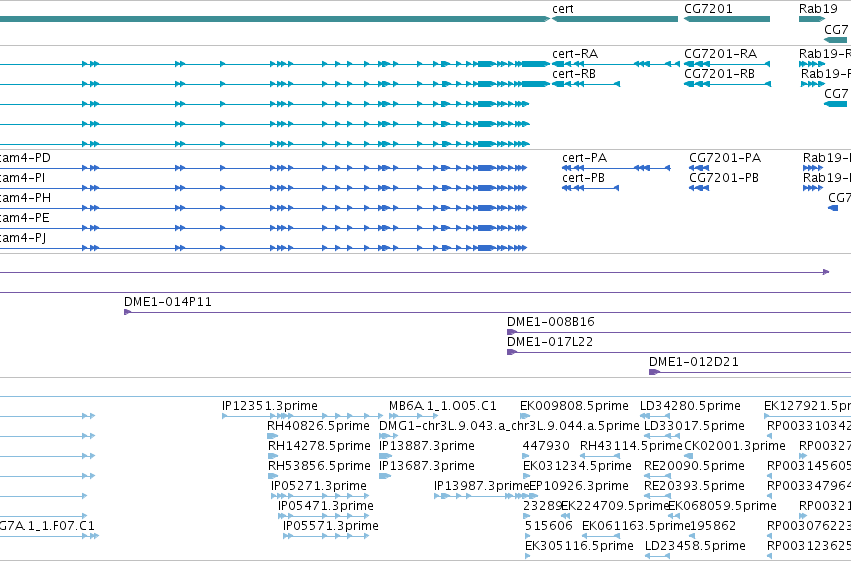
Task: Select the CG7201 gene label
Action: click(x=708, y=9)
